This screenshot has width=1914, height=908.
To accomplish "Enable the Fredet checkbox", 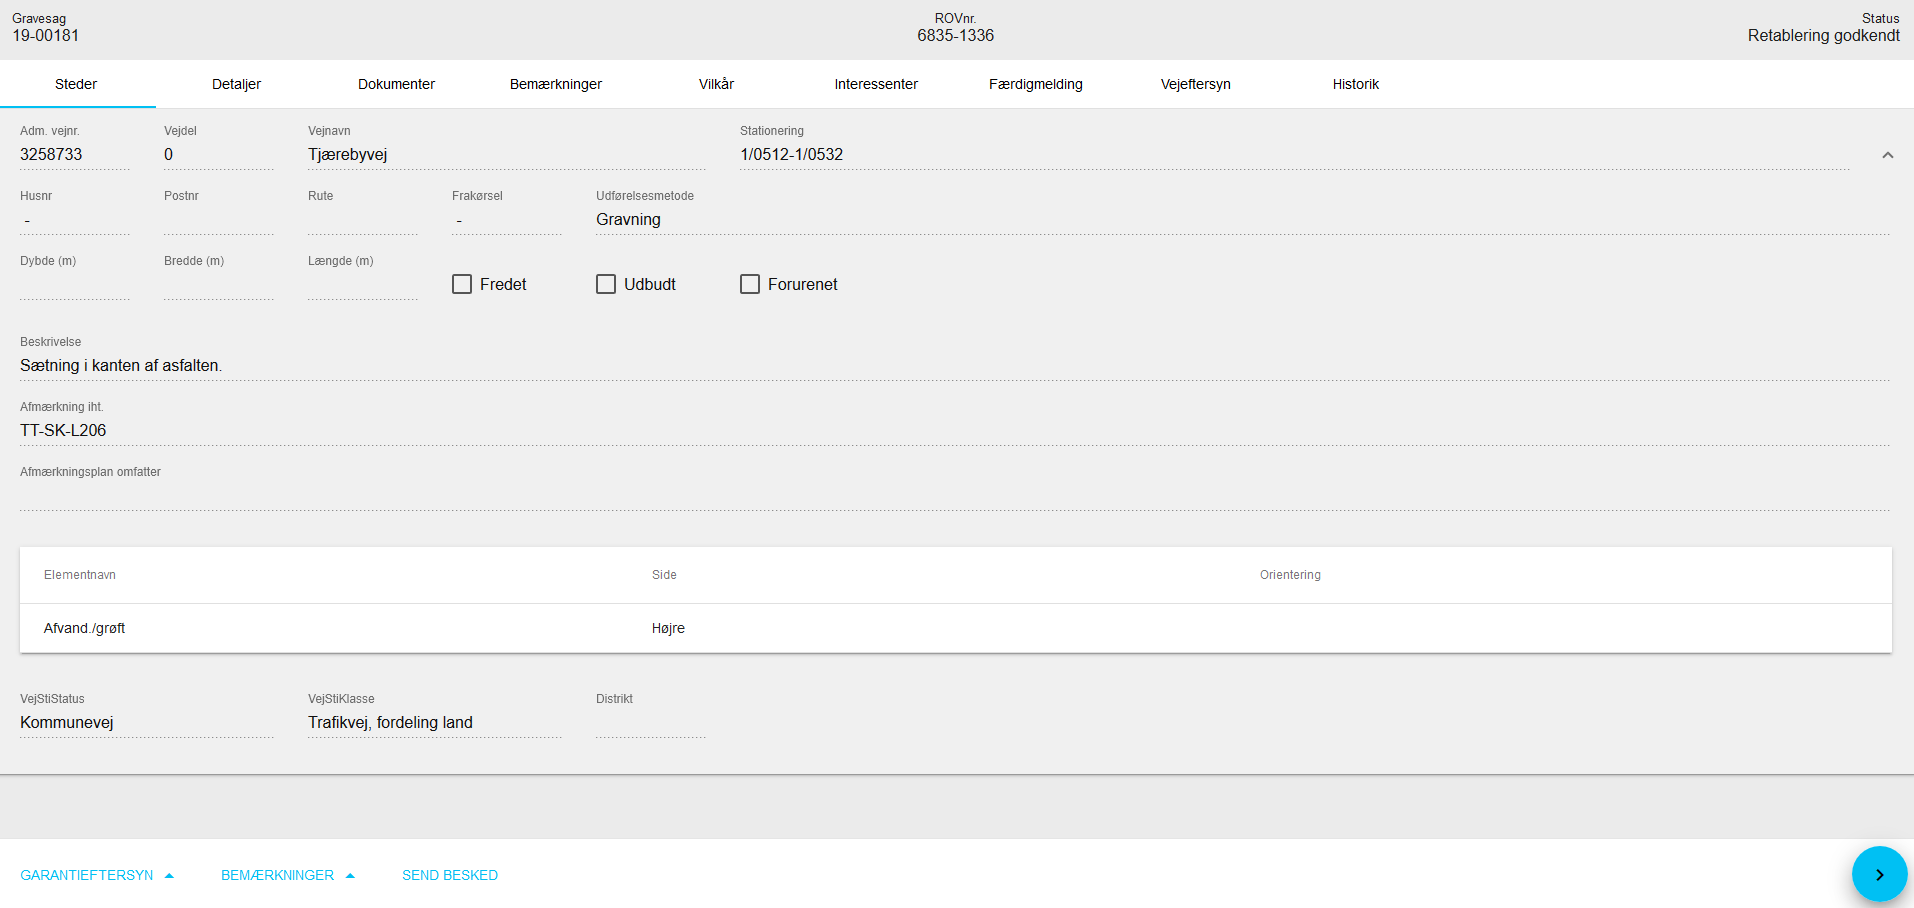I will coord(462,284).
